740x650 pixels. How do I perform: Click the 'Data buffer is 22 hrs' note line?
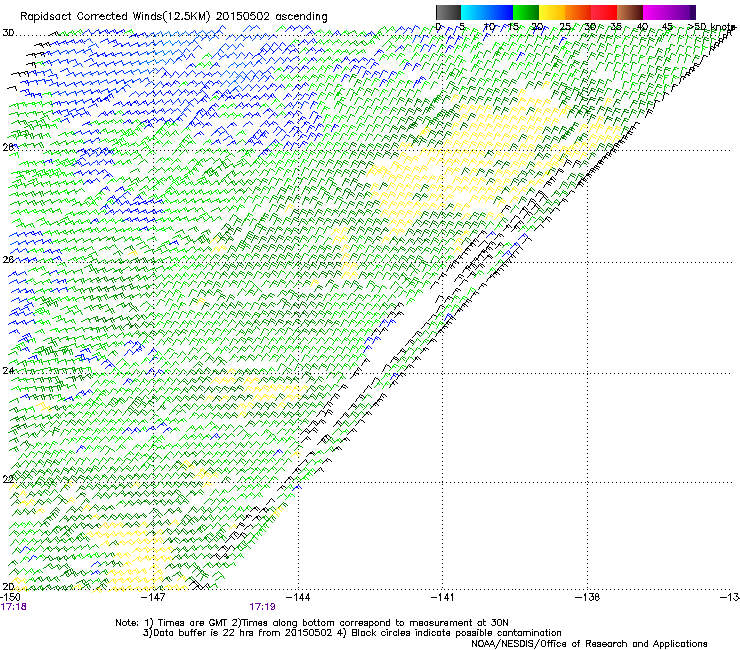[352, 633]
